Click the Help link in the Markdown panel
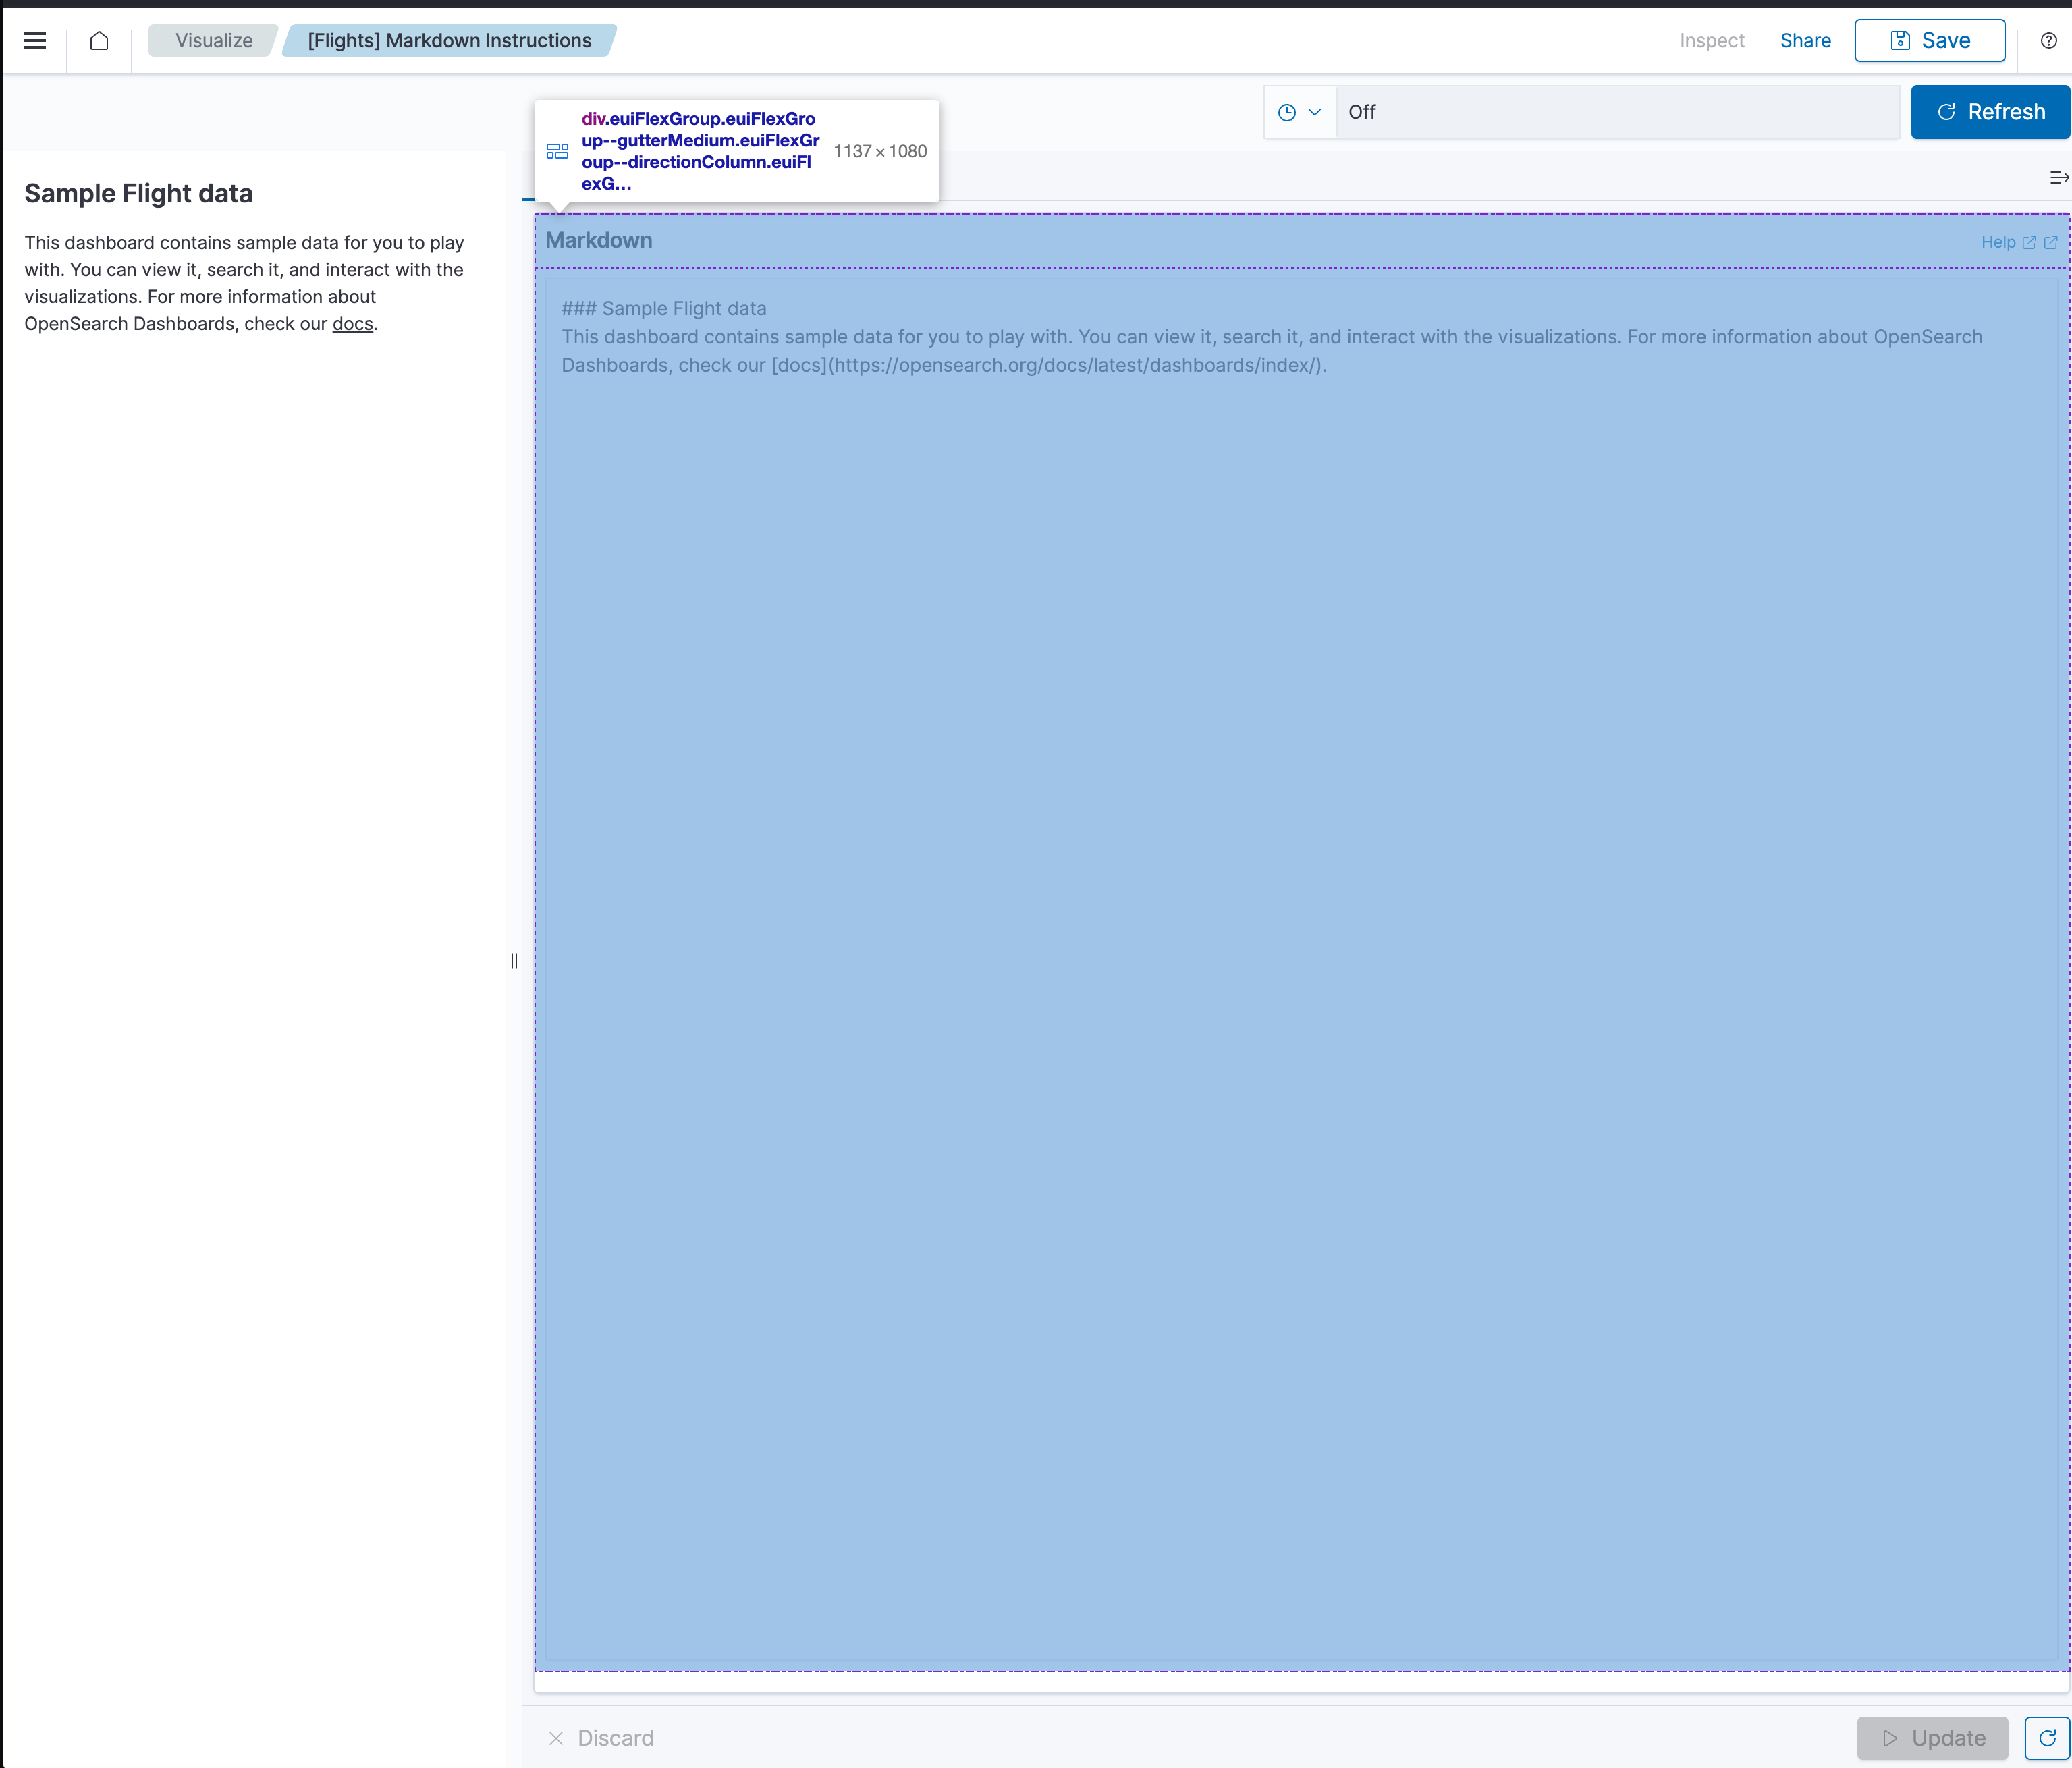2072x1768 pixels. (1997, 242)
